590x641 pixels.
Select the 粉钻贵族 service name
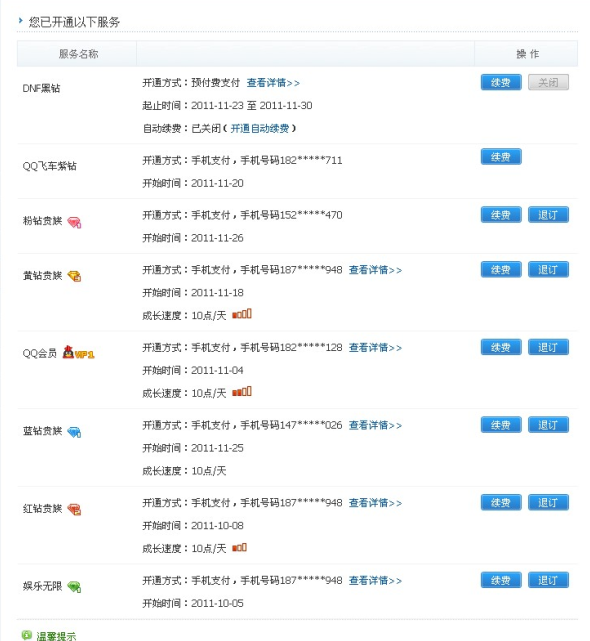42,221
